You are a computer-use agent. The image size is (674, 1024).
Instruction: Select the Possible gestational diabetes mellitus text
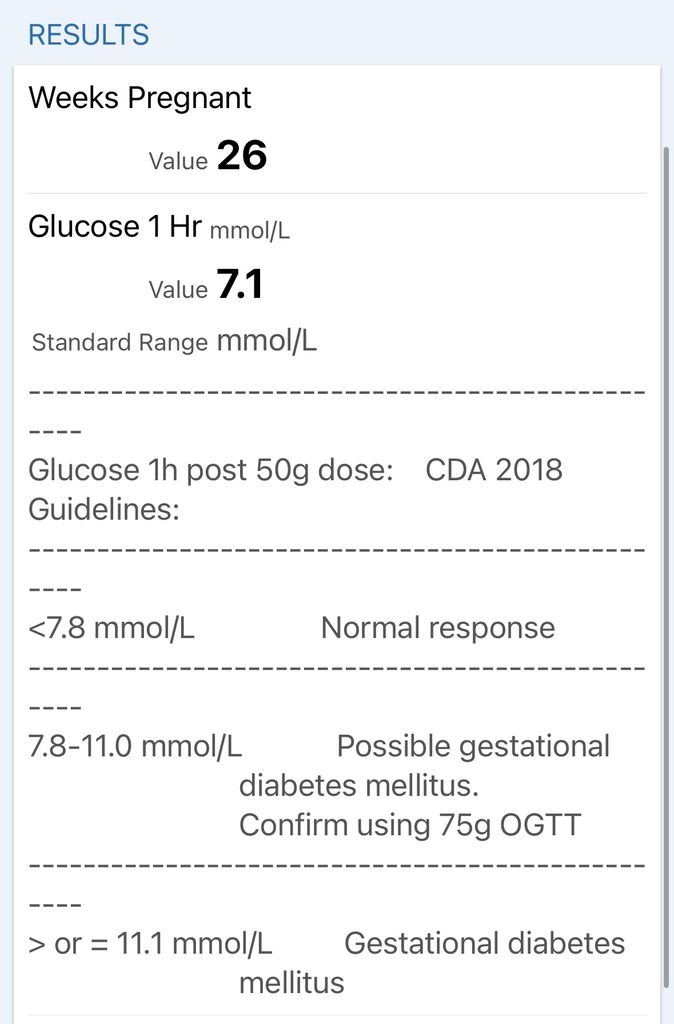pyautogui.click(x=424, y=765)
